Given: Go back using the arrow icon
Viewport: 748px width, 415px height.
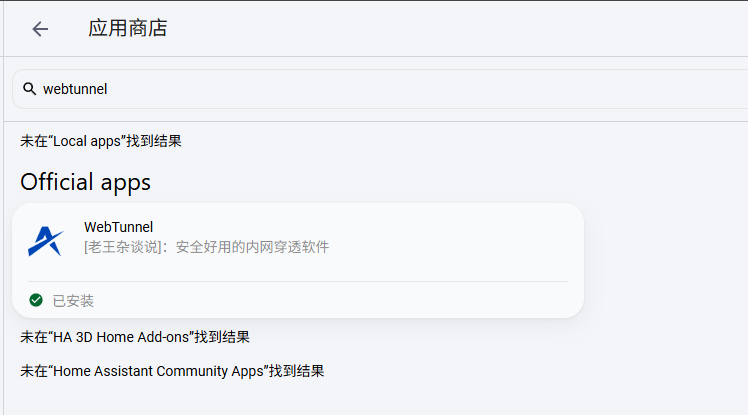Looking at the screenshot, I should tap(40, 29).
